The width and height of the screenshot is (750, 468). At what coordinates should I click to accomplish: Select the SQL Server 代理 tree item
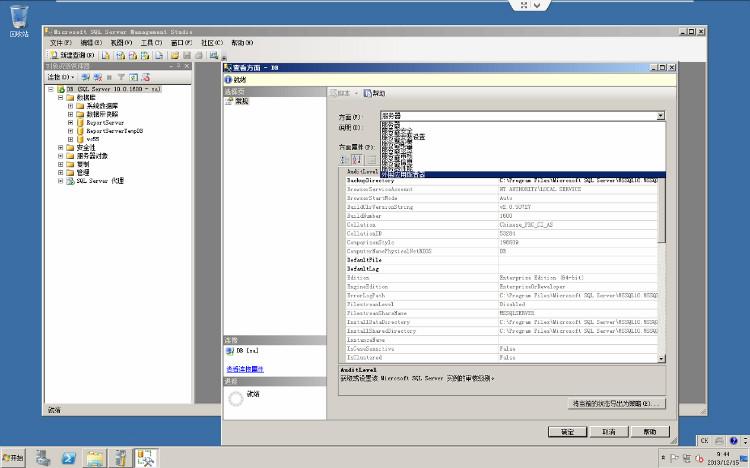[100, 181]
